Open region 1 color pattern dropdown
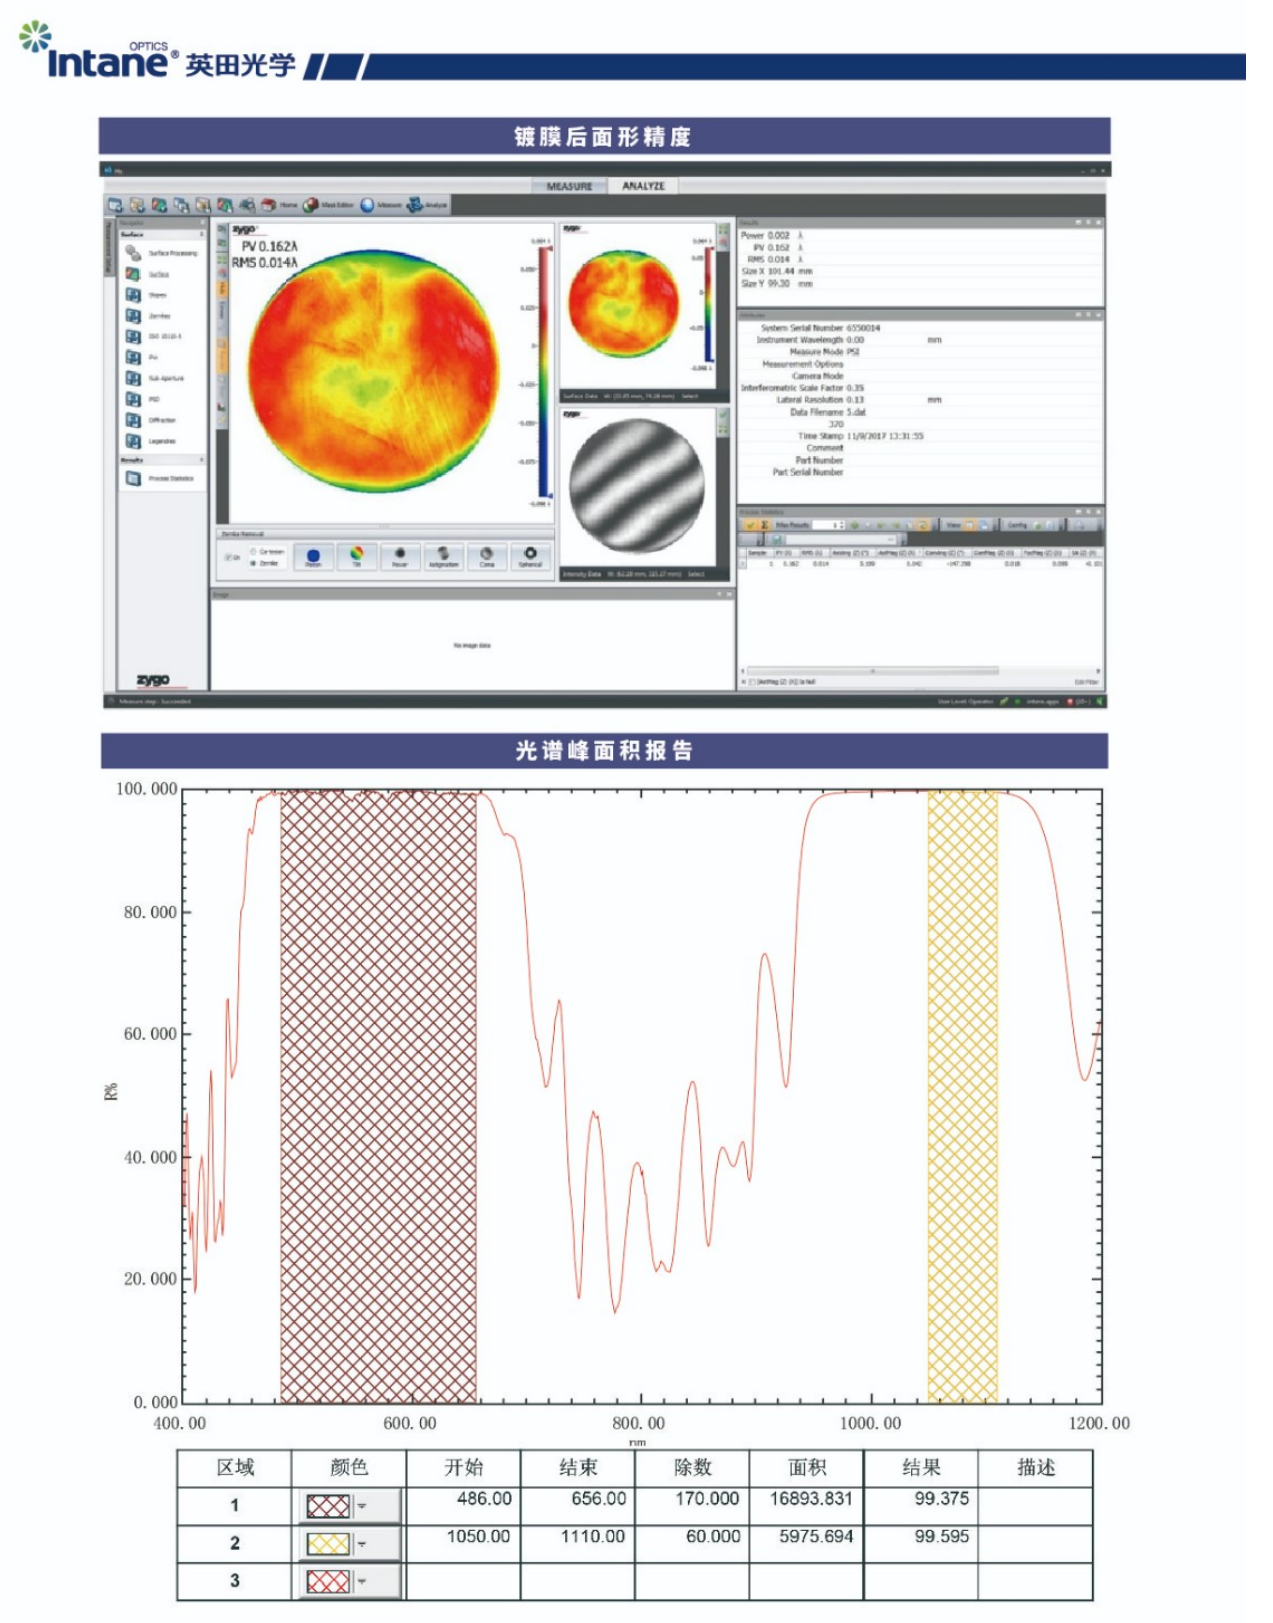The width and height of the screenshot is (1273, 1623). coord(362,1506)
